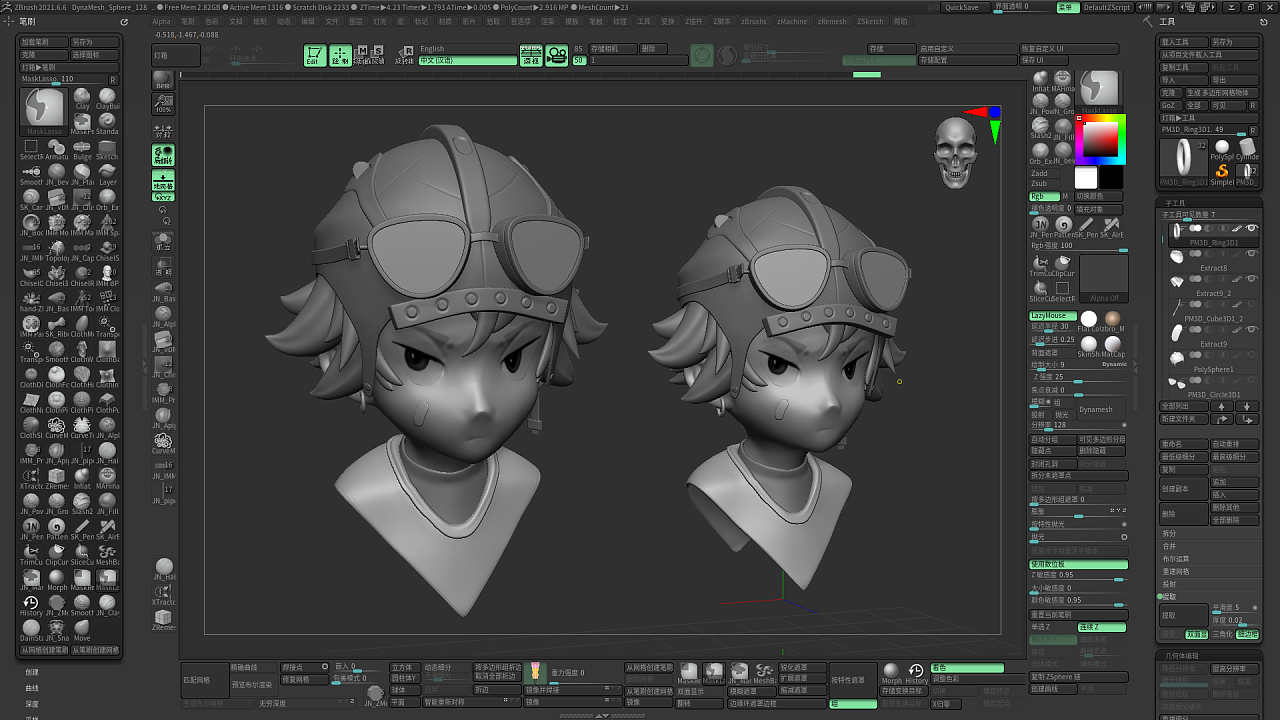Toggle visibility eye of Extract9 subtool
The height and width of the screenshot is (720, 1280).
coord(1251,330)
